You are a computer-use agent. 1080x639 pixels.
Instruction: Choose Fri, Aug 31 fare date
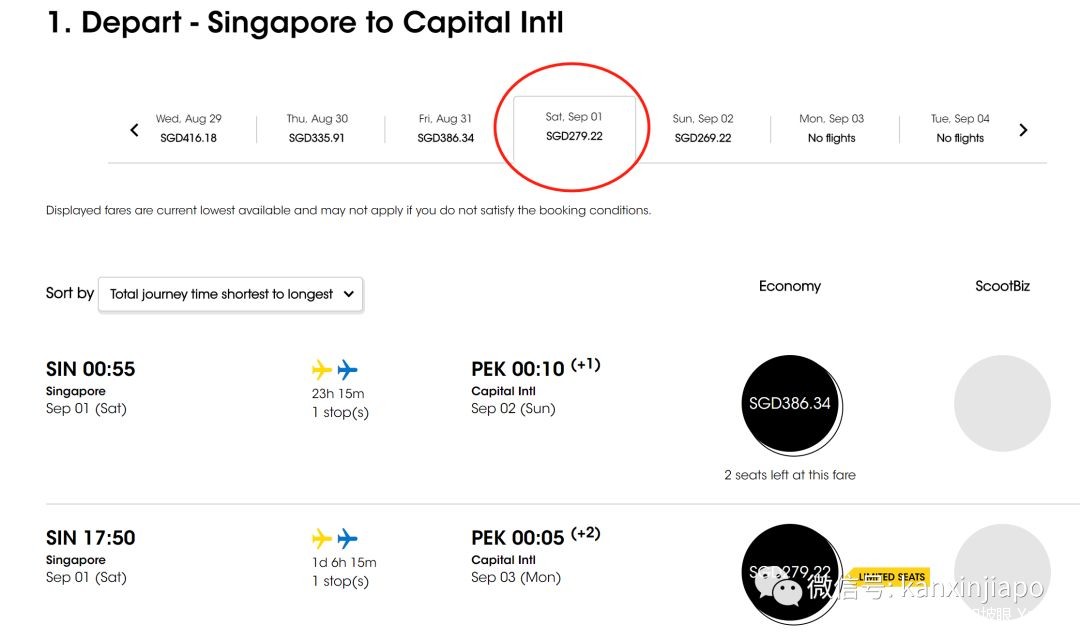point(445,128)
